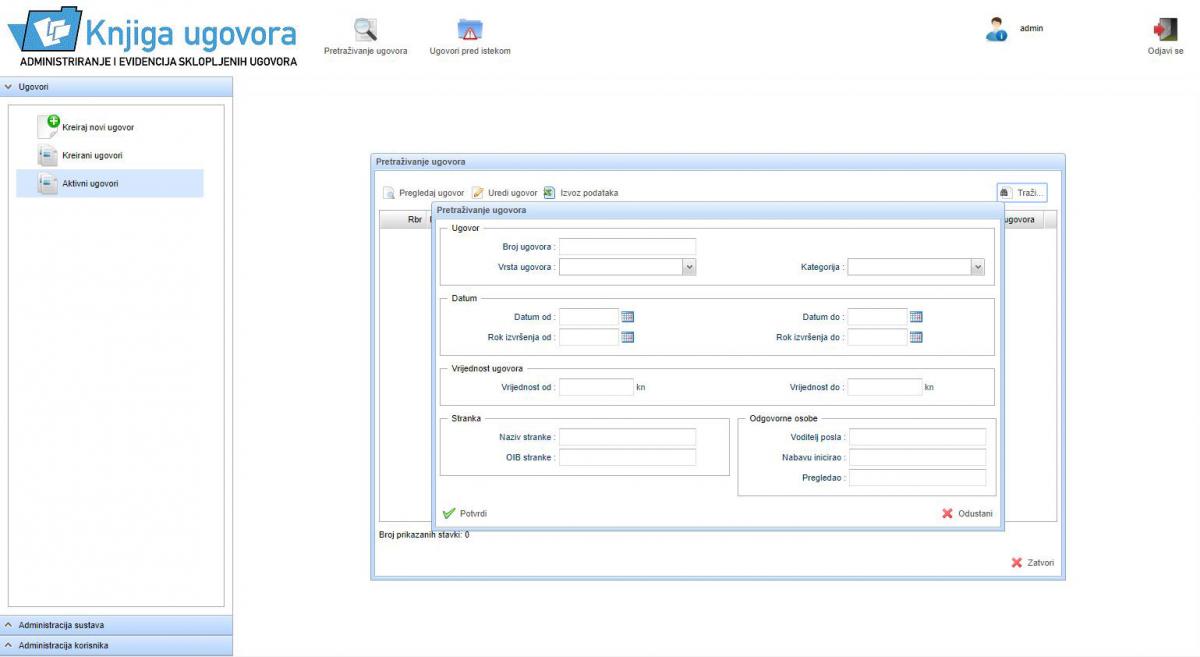Collapse the Ugovori accordion section
The width and height of the screenshot is (1200, 657).
tap(116, 87)
